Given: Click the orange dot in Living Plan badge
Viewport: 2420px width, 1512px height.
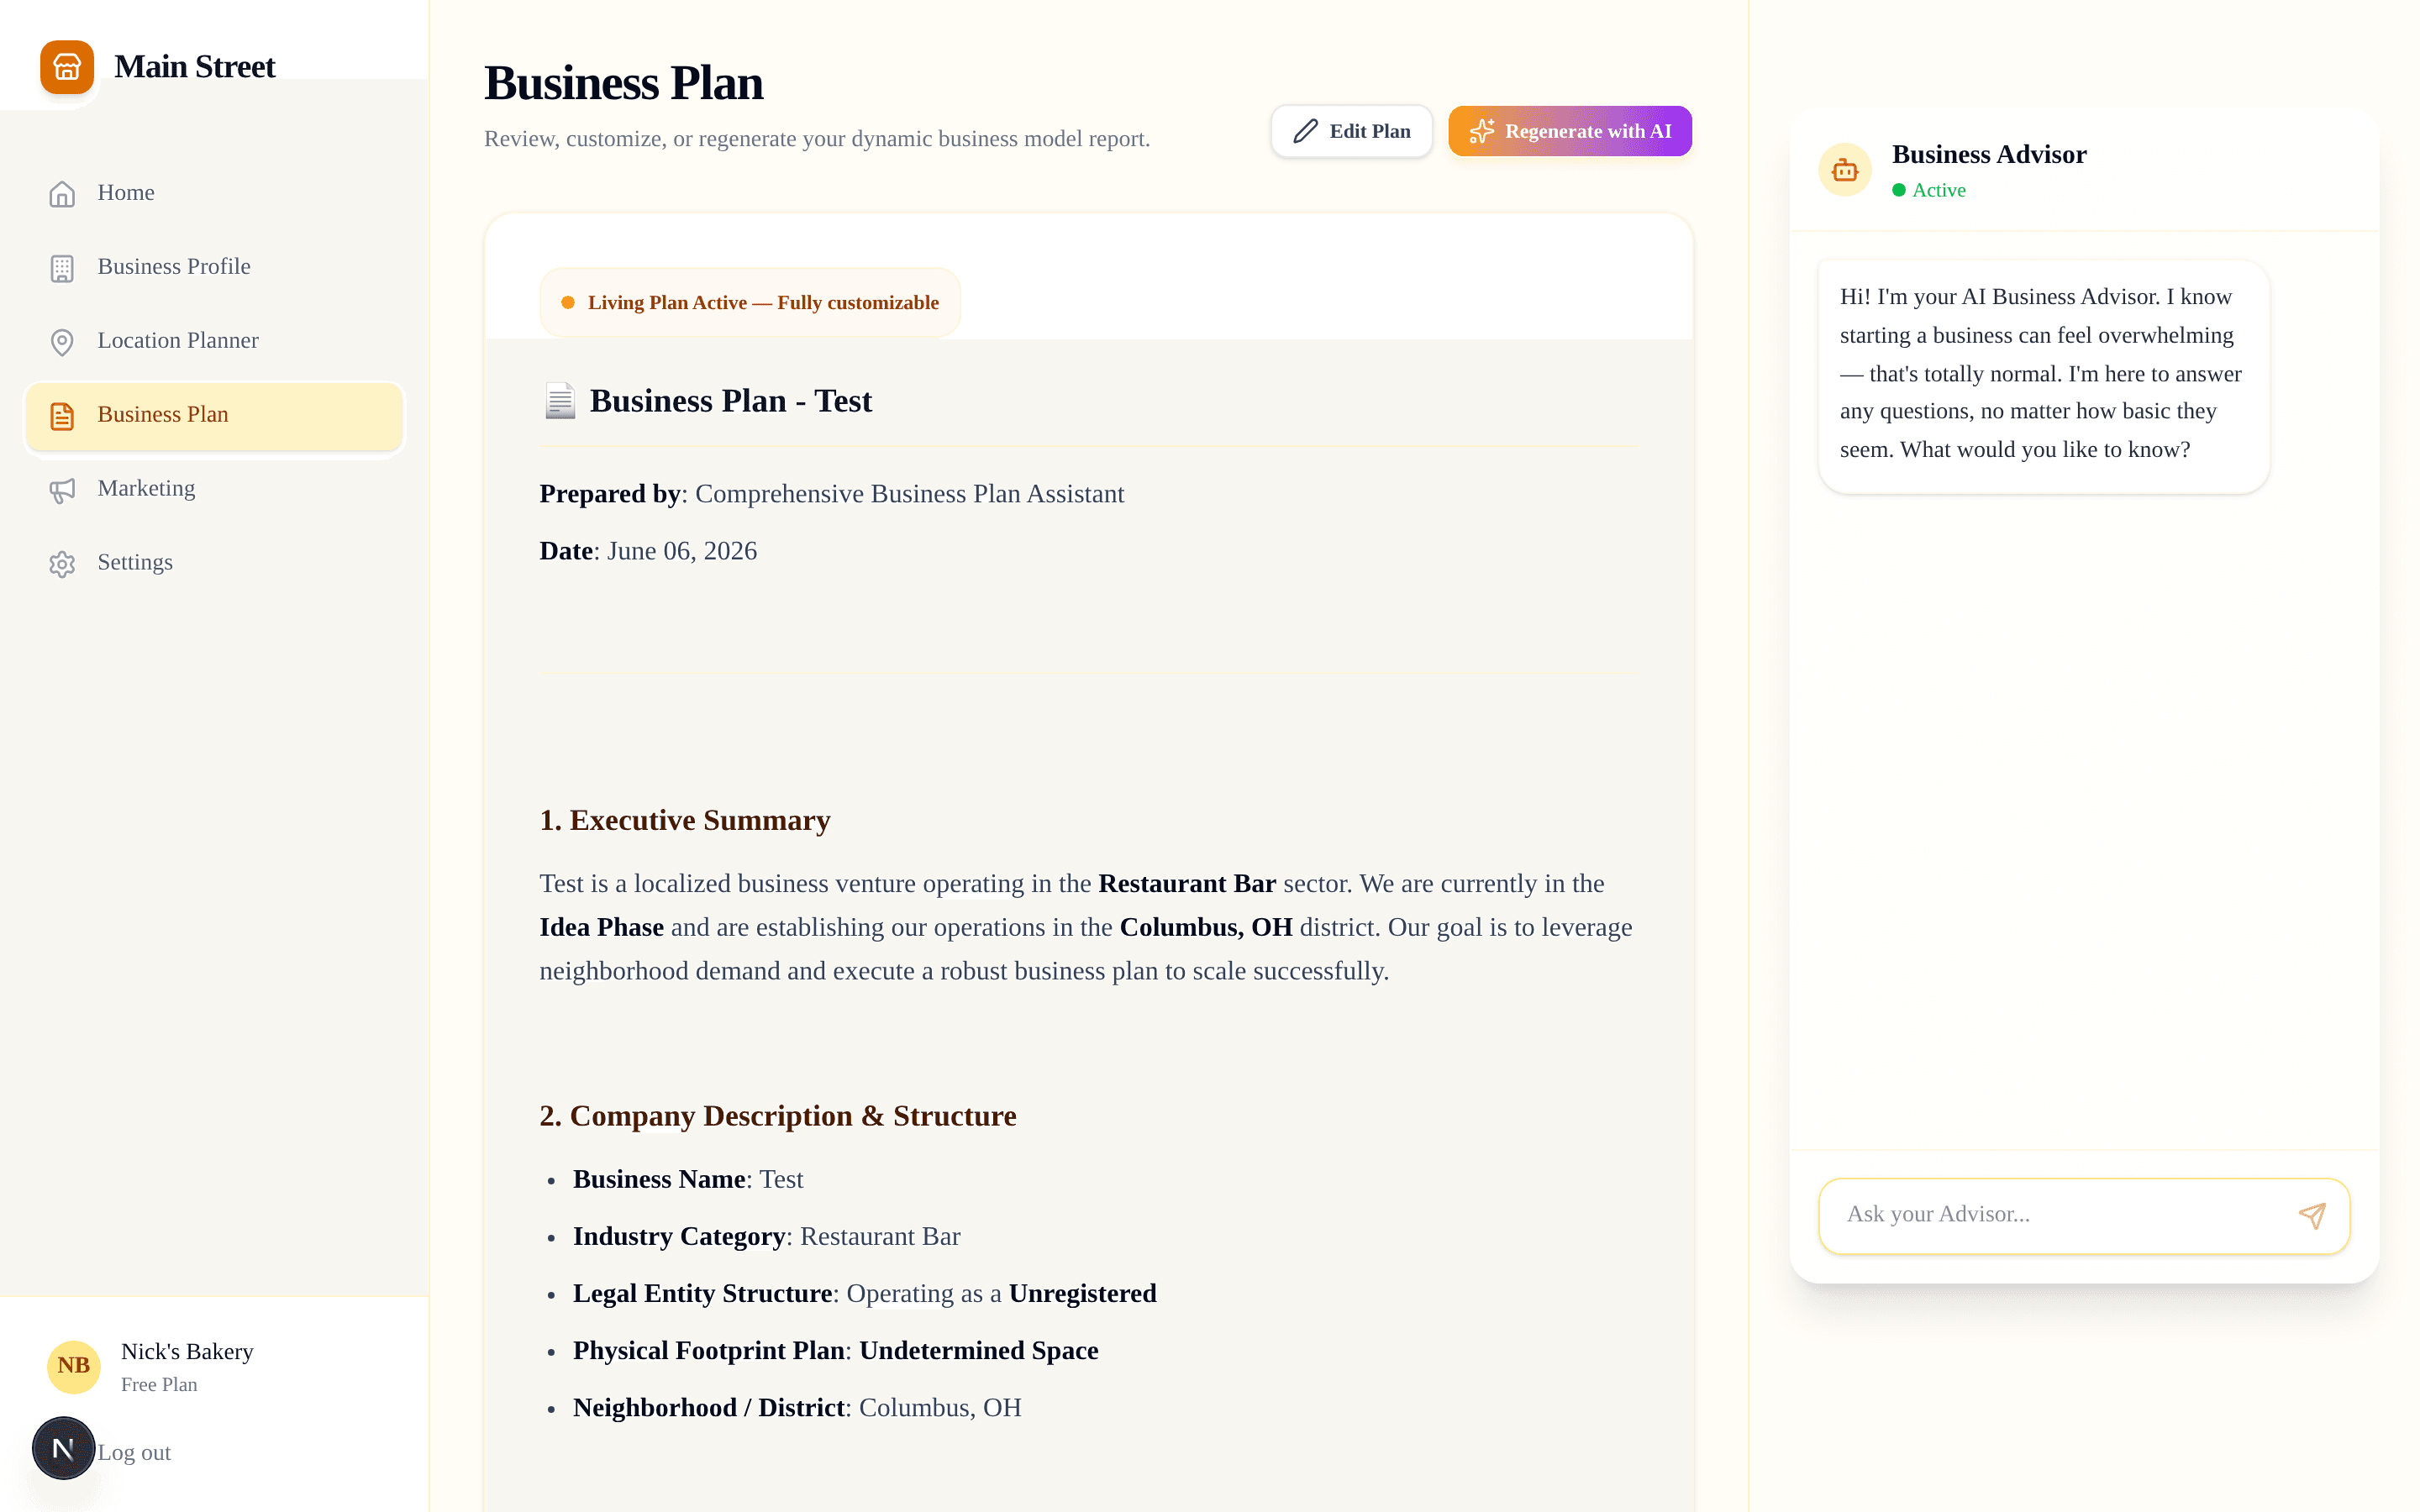Looking at the screenshot, I should click(x=568, y=302).
